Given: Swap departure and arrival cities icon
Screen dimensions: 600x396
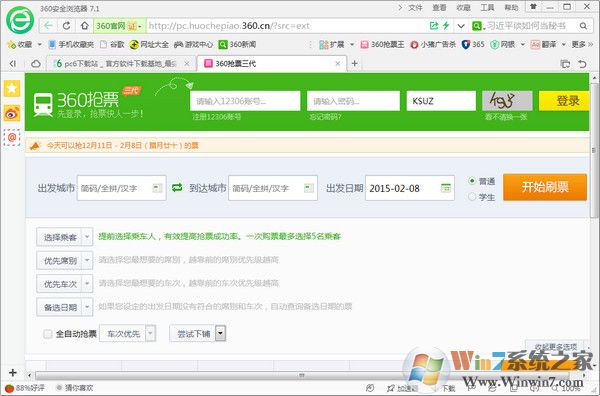Looking at the screenshot, I should pyautogui.click(x=177, y=188).
